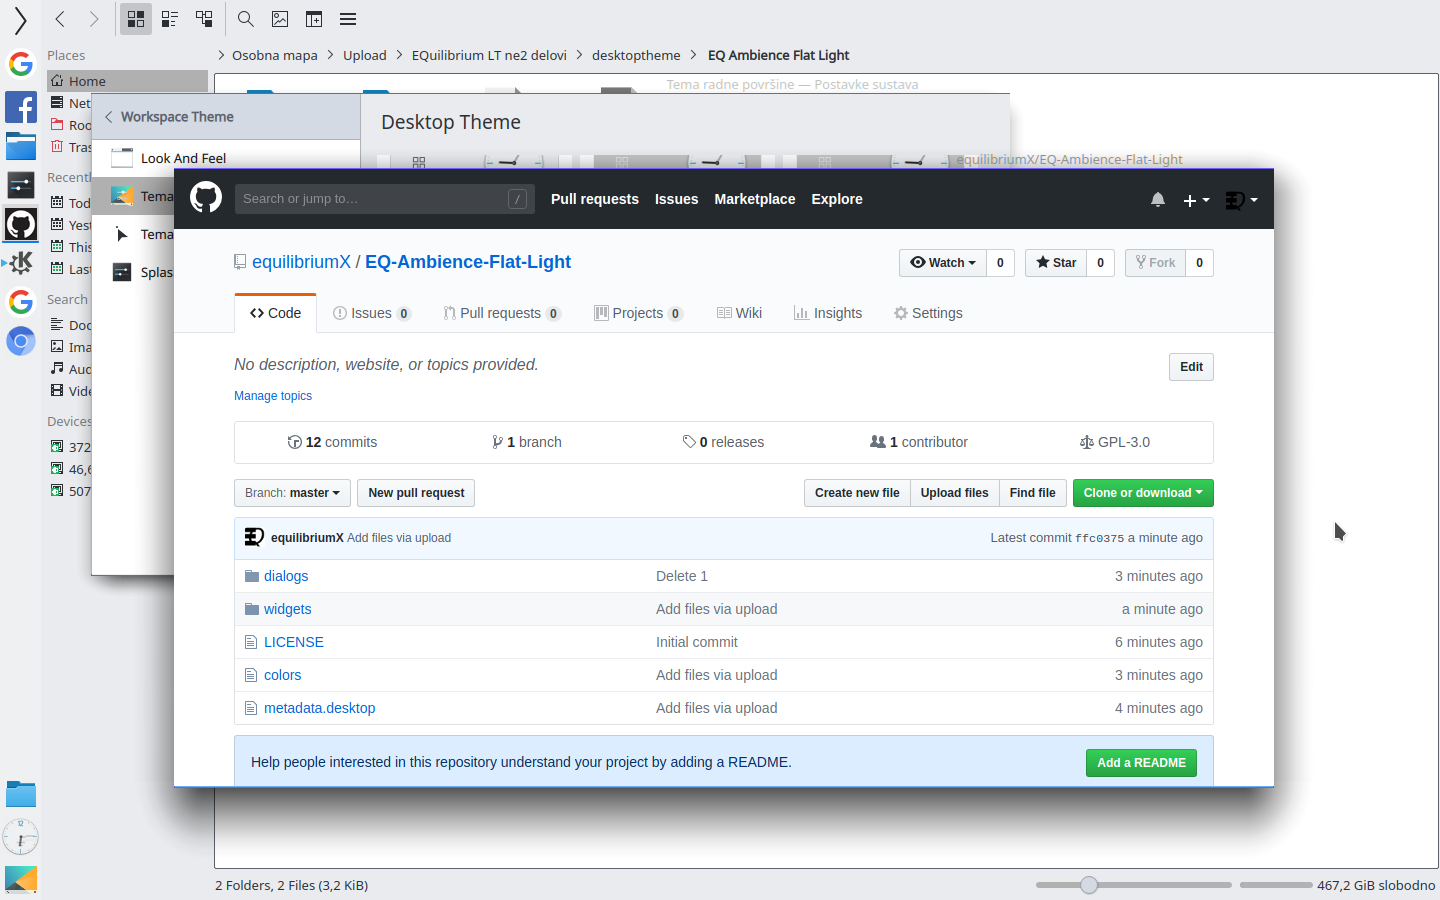Click 'desktoptheme' in Dolphin breadcrumb
Screen dimensions: 1440x900
(x=636, y=55)
